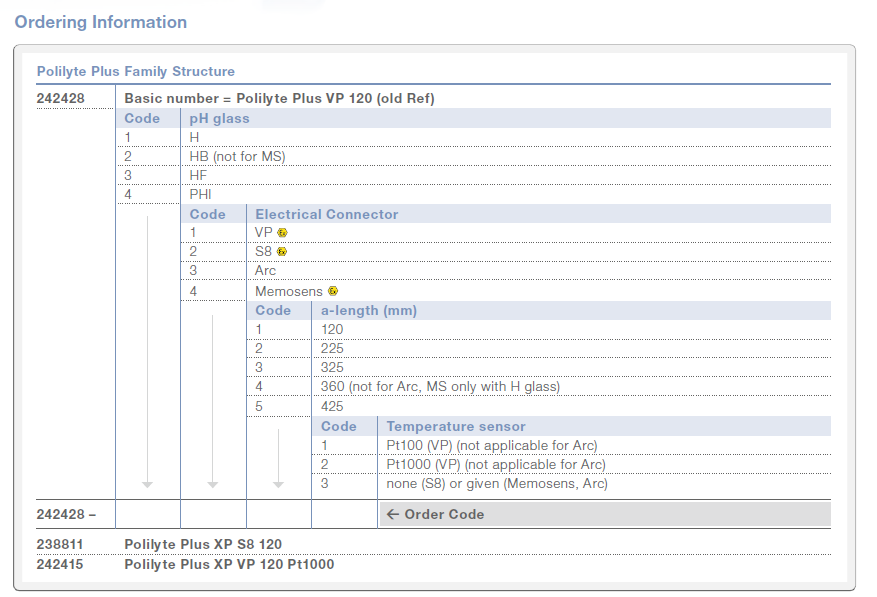Click the Ex icon next to Memosens
Image resolution: width=877 pixels, height=597 pixels.
(x=333, y=291)
